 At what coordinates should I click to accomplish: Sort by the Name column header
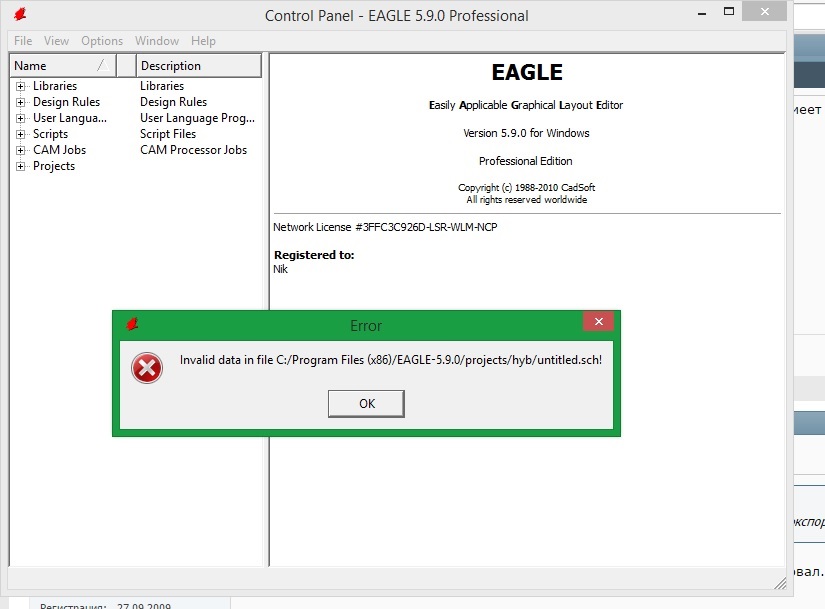click(x=63, y=66)
